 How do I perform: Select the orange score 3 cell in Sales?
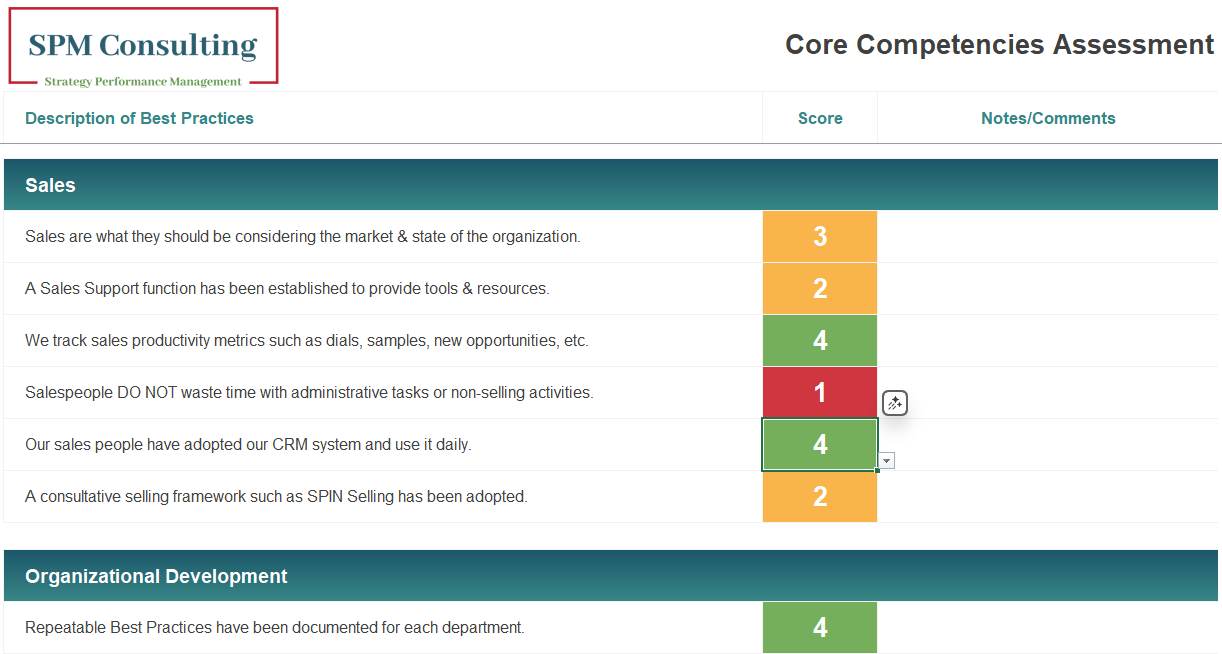[x=820, y=236]
